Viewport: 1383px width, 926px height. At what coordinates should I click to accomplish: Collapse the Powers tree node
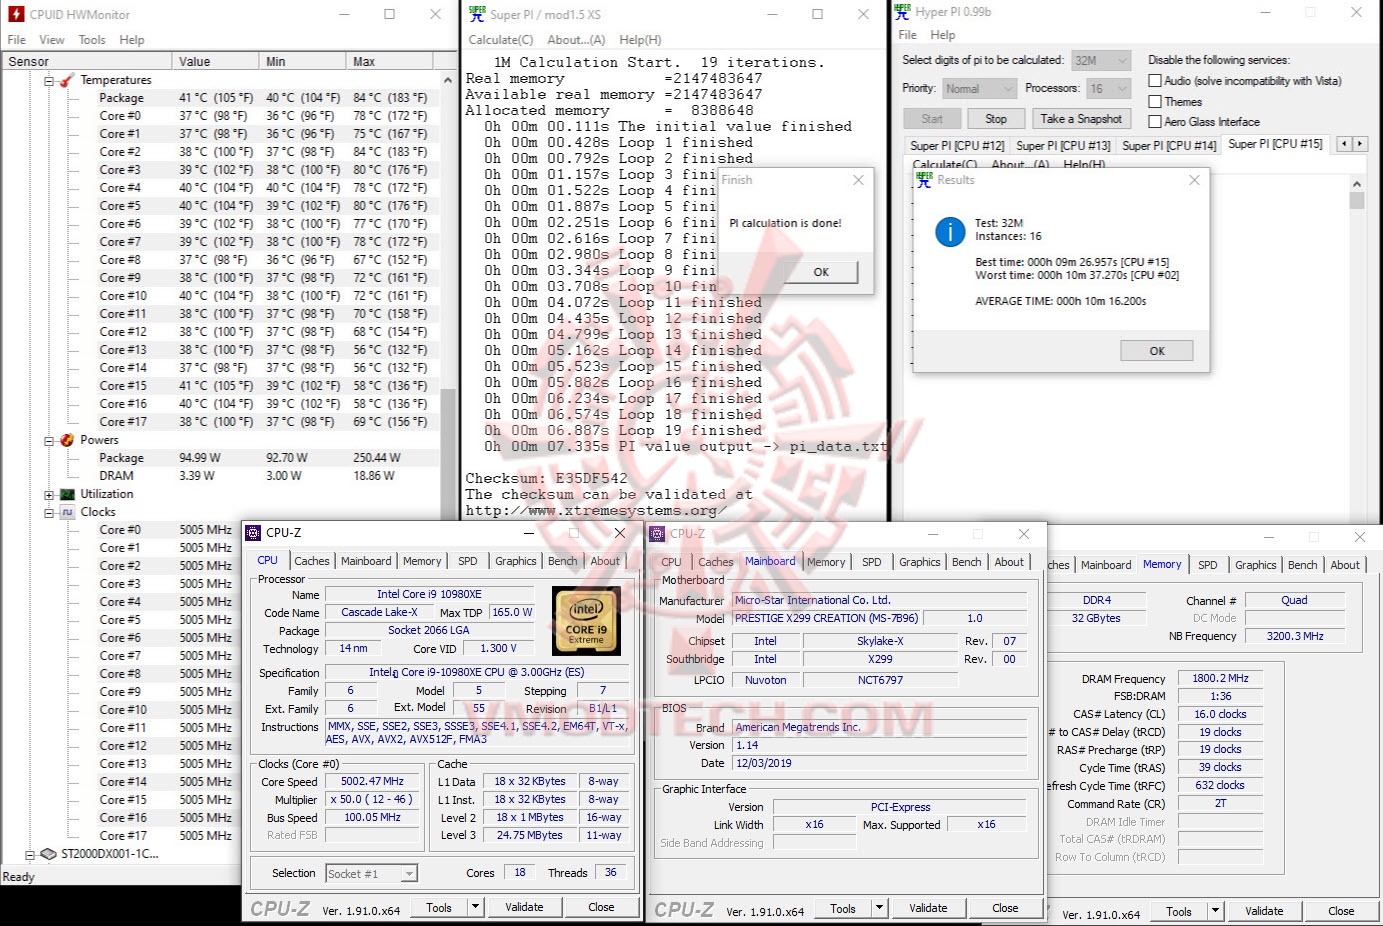49,440
